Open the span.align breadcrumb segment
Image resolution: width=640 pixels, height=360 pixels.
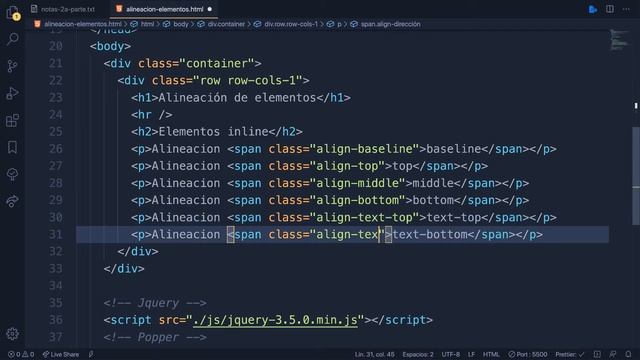tap(391, 24)
